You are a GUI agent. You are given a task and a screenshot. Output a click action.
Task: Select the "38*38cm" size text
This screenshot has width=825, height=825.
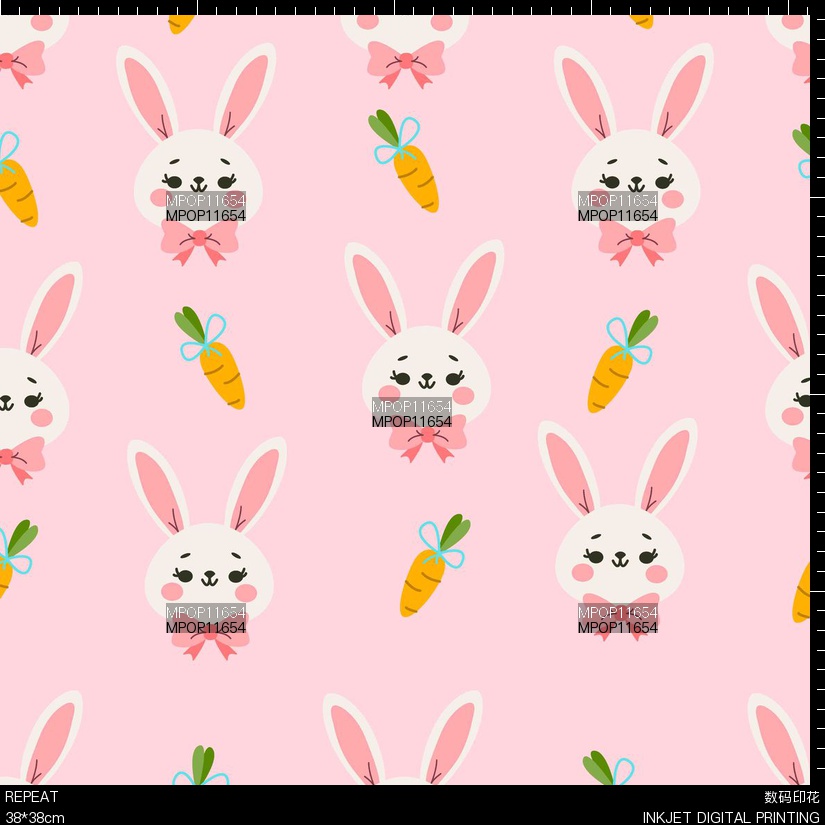click(35, 818)
